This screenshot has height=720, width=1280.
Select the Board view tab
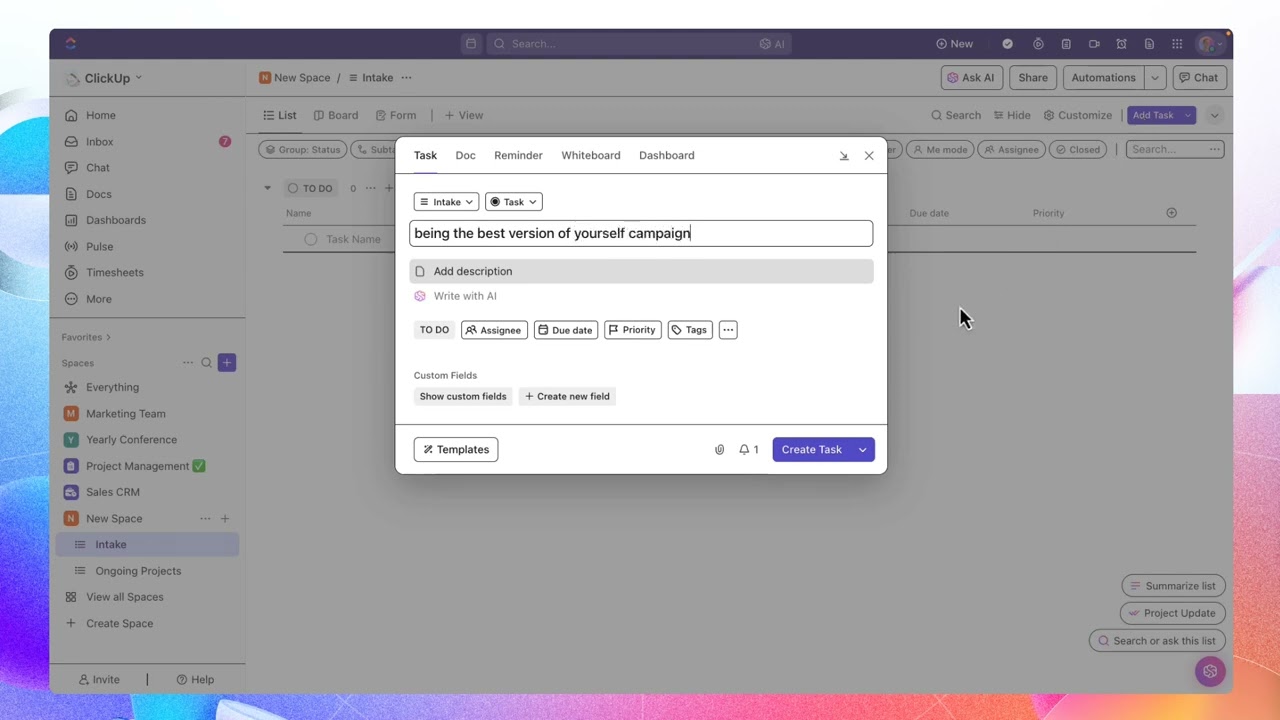click(x=336, y=116)
